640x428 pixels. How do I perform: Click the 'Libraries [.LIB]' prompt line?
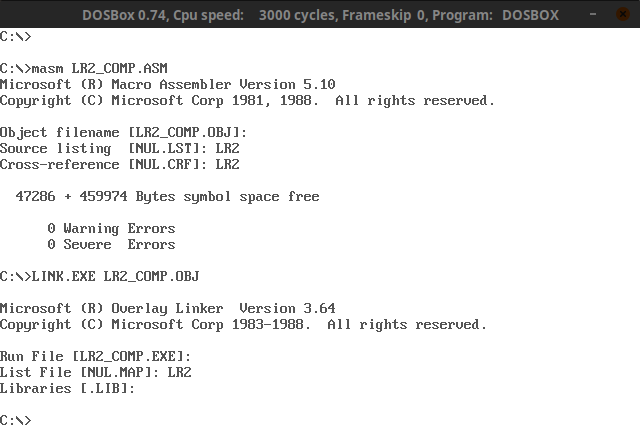coord(67,389)
